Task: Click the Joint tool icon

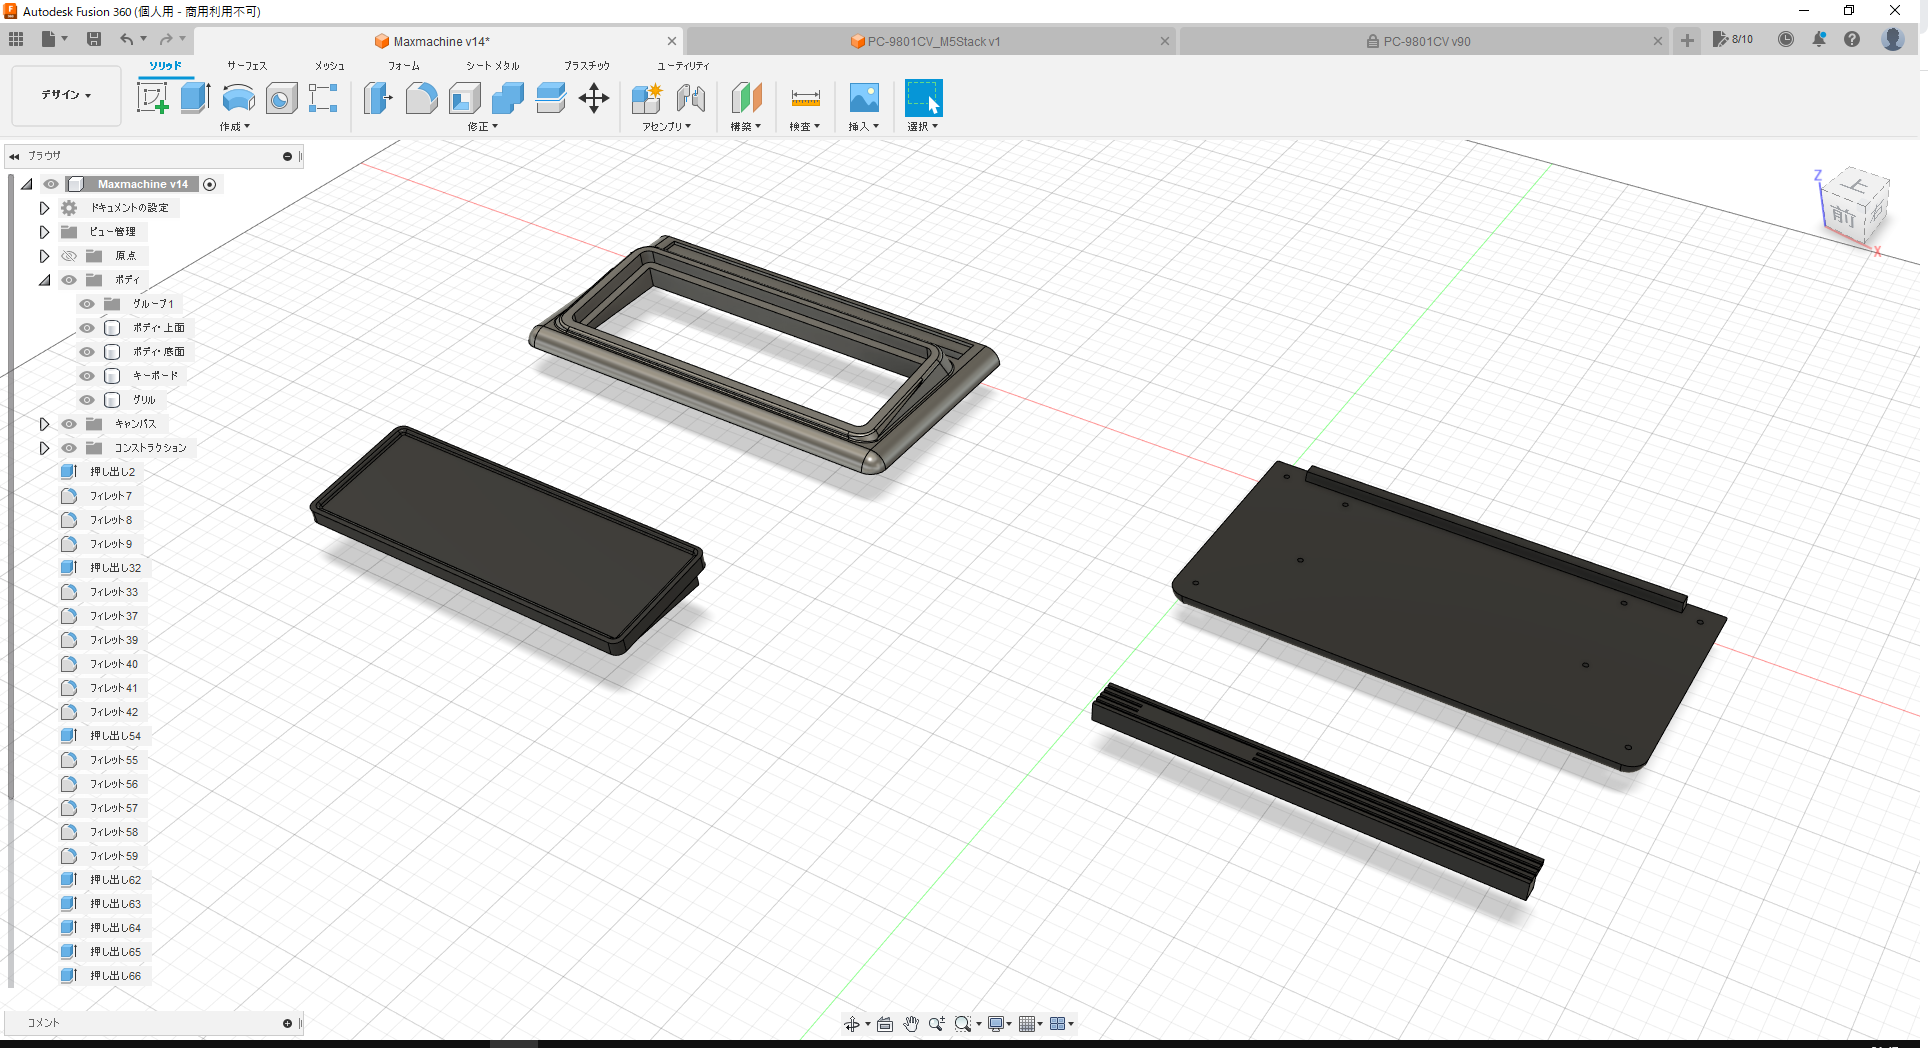Action: pos(691,98)
